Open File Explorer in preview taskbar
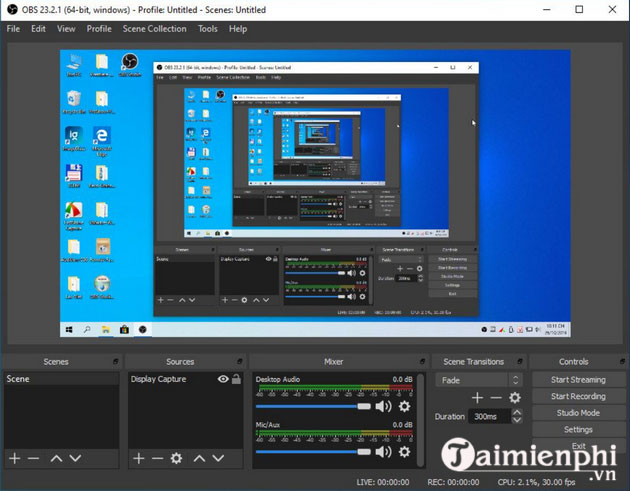Screen dimensions: 630x491 [x=106, y=329]
